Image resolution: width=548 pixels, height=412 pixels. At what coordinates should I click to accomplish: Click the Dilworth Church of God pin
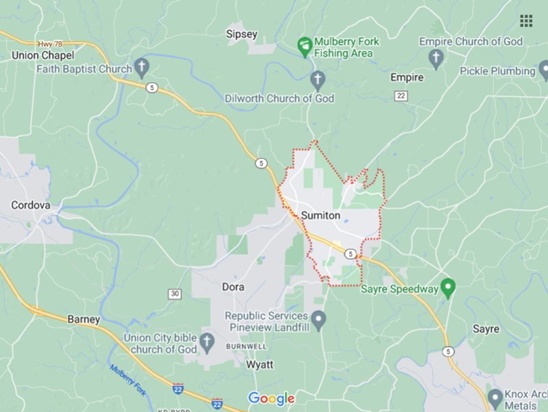click(318, 81)
